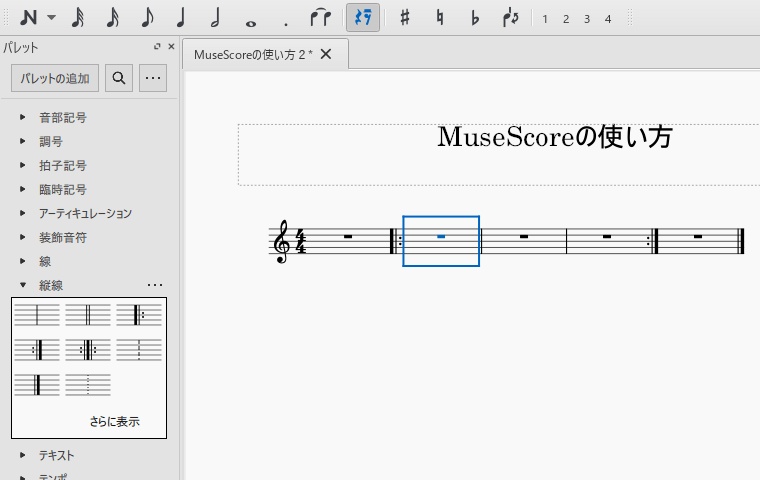Select voice 2
Viewport: 760px width, 480px height.
pos(566,19)
